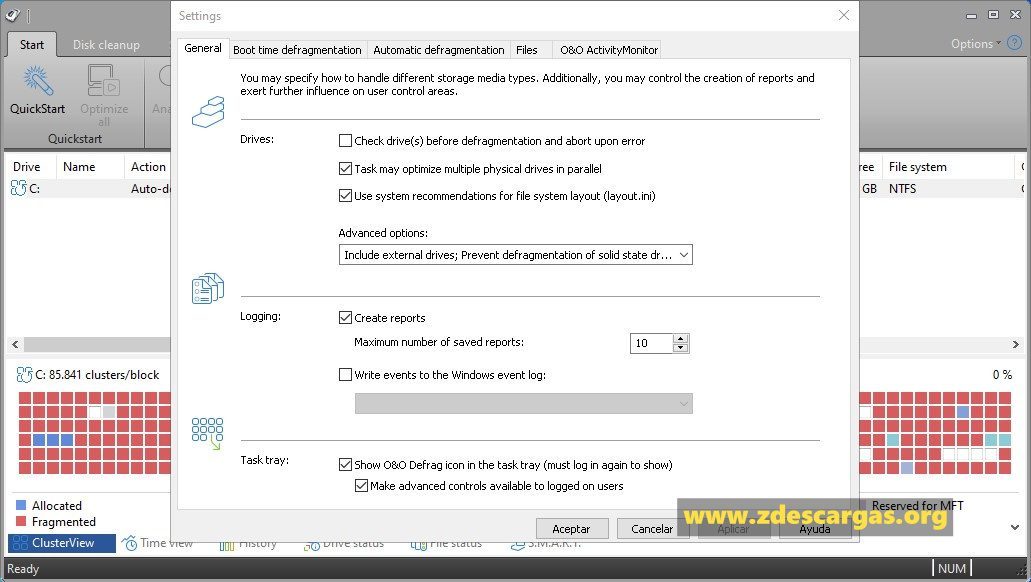Click the History chart icon
This screenshot has height=582, width=1031.
point(227,545)
